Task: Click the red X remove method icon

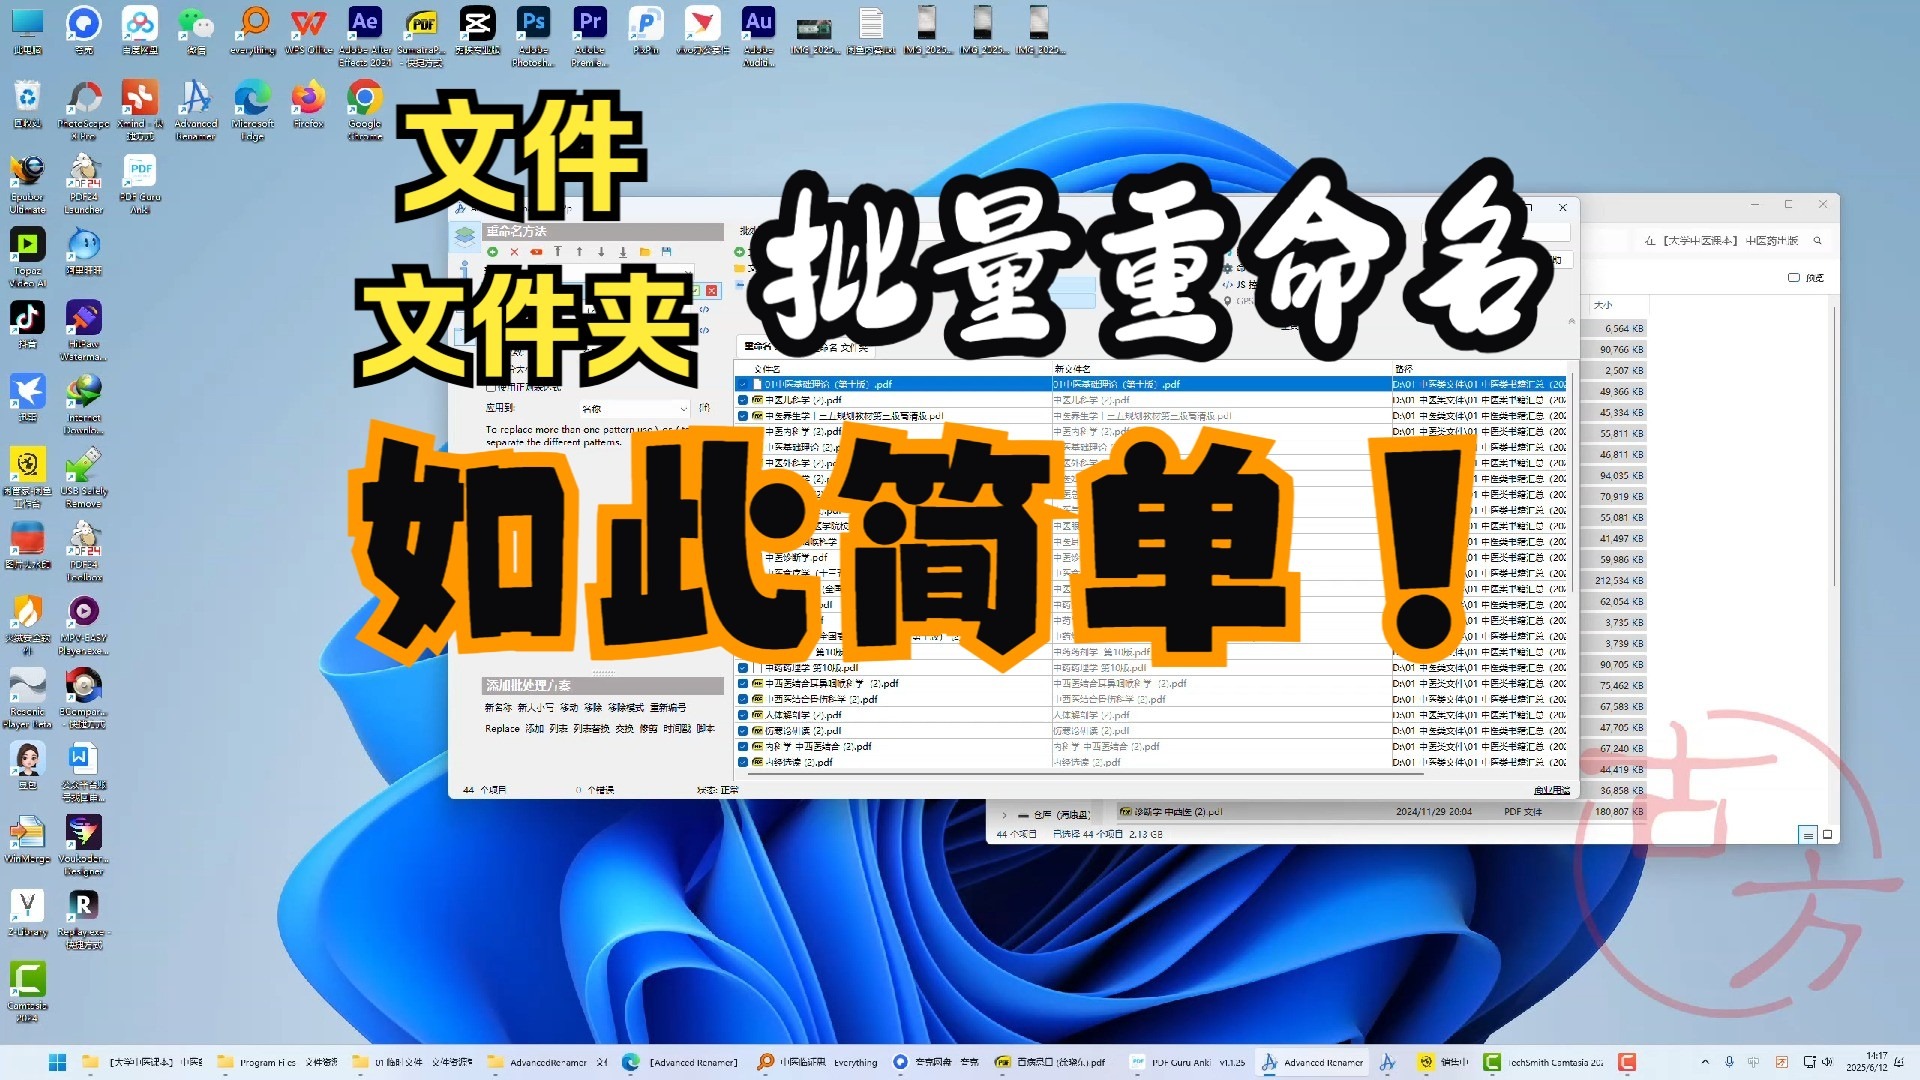Action: point(514,252)
